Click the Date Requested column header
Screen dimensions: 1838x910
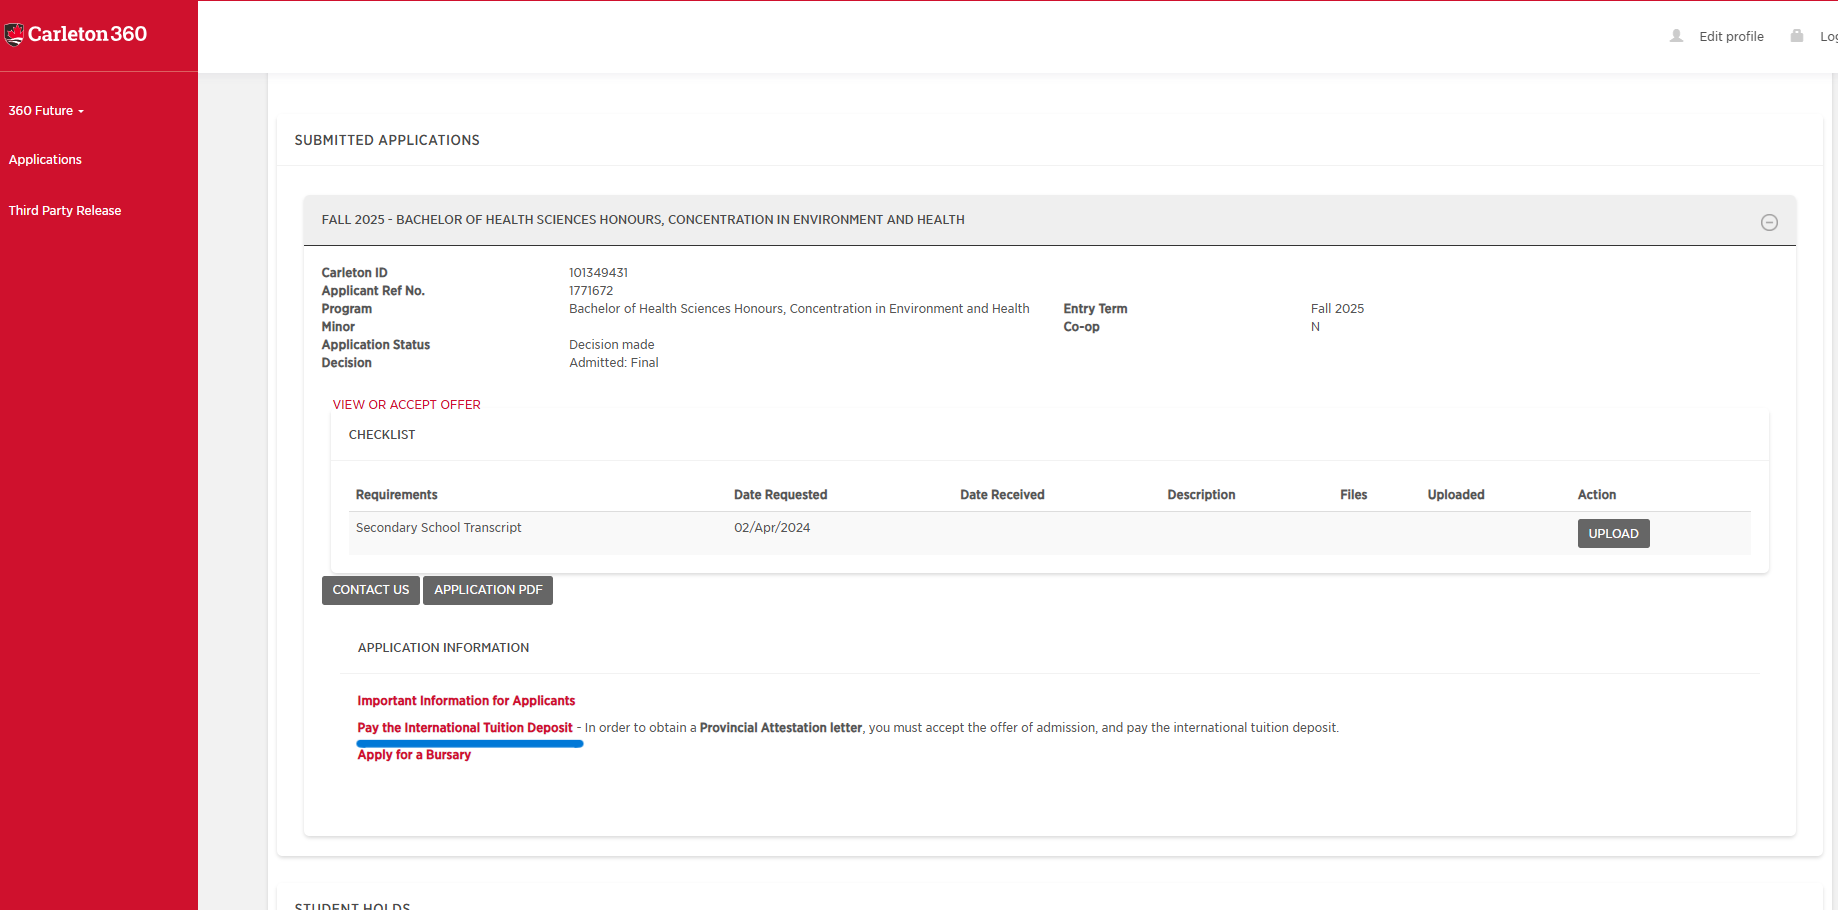point(780,495)
